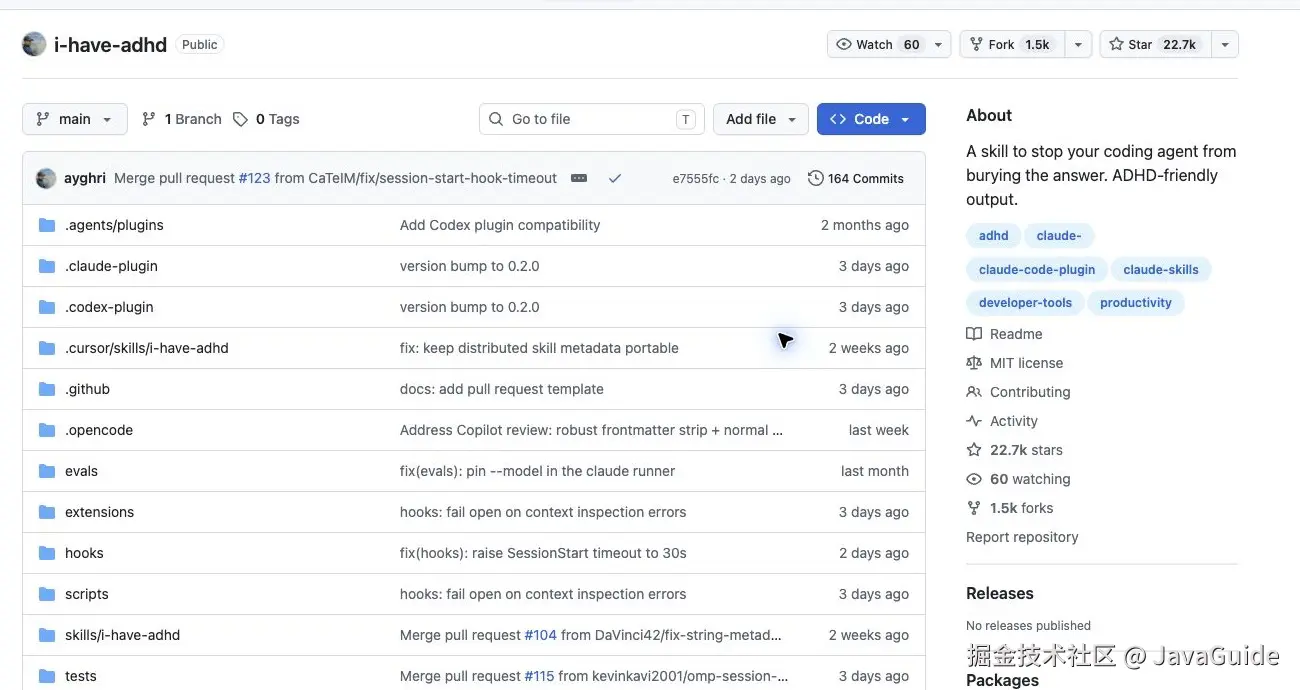Screen dimensions: 1300x690
Task: Star the repository with the Star button
Action: [x=1155, y=44]
